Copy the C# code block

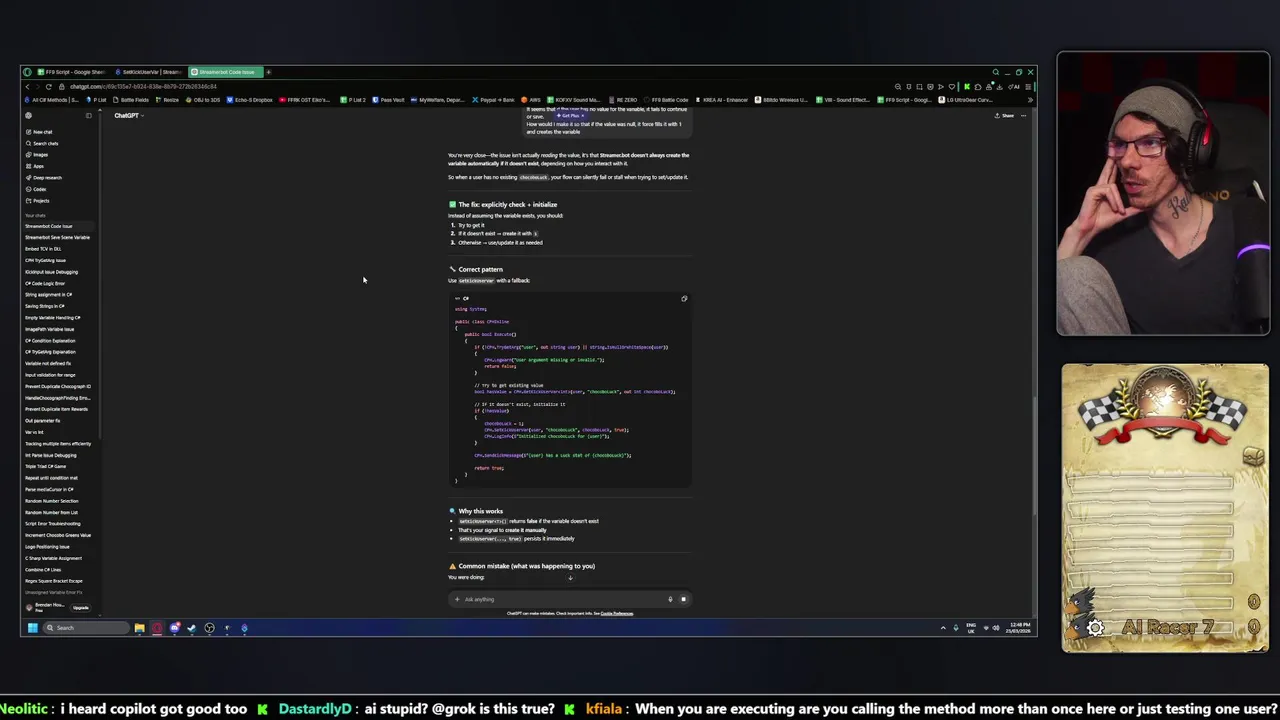684,299
